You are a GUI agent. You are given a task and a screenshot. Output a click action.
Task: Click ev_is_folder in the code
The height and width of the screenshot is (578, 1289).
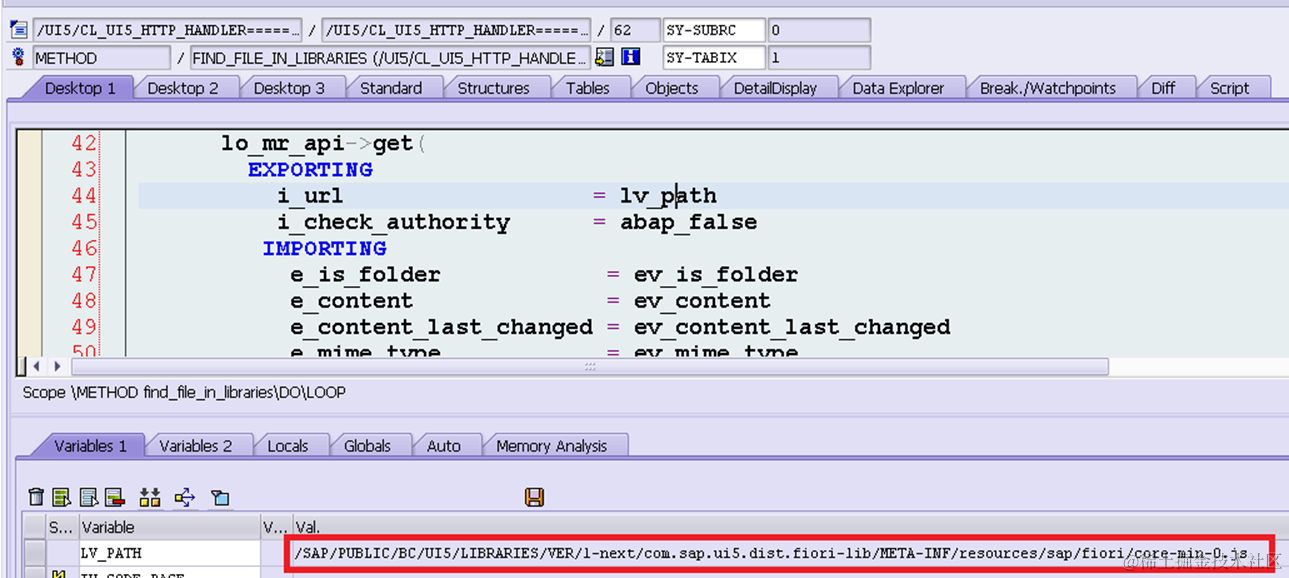point(716,274)
